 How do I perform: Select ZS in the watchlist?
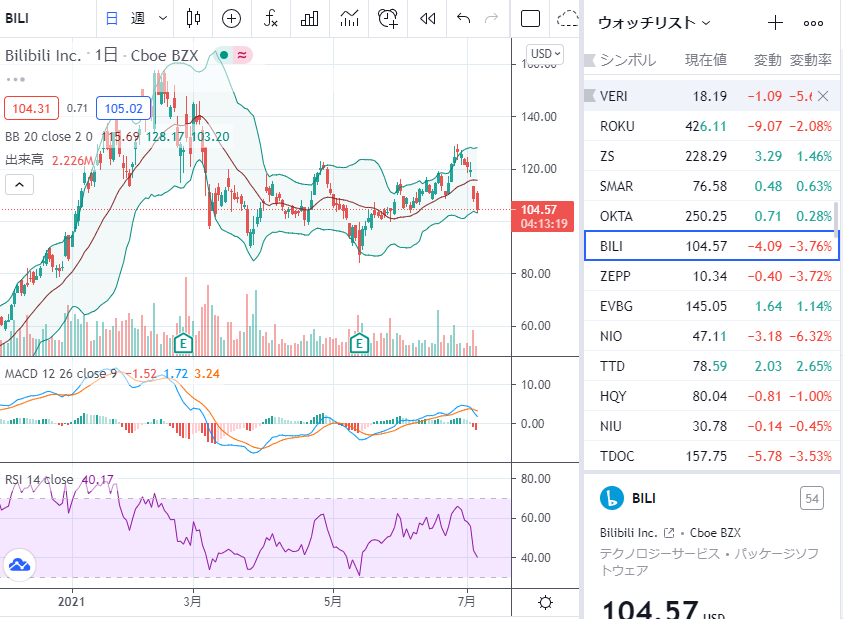711,156
